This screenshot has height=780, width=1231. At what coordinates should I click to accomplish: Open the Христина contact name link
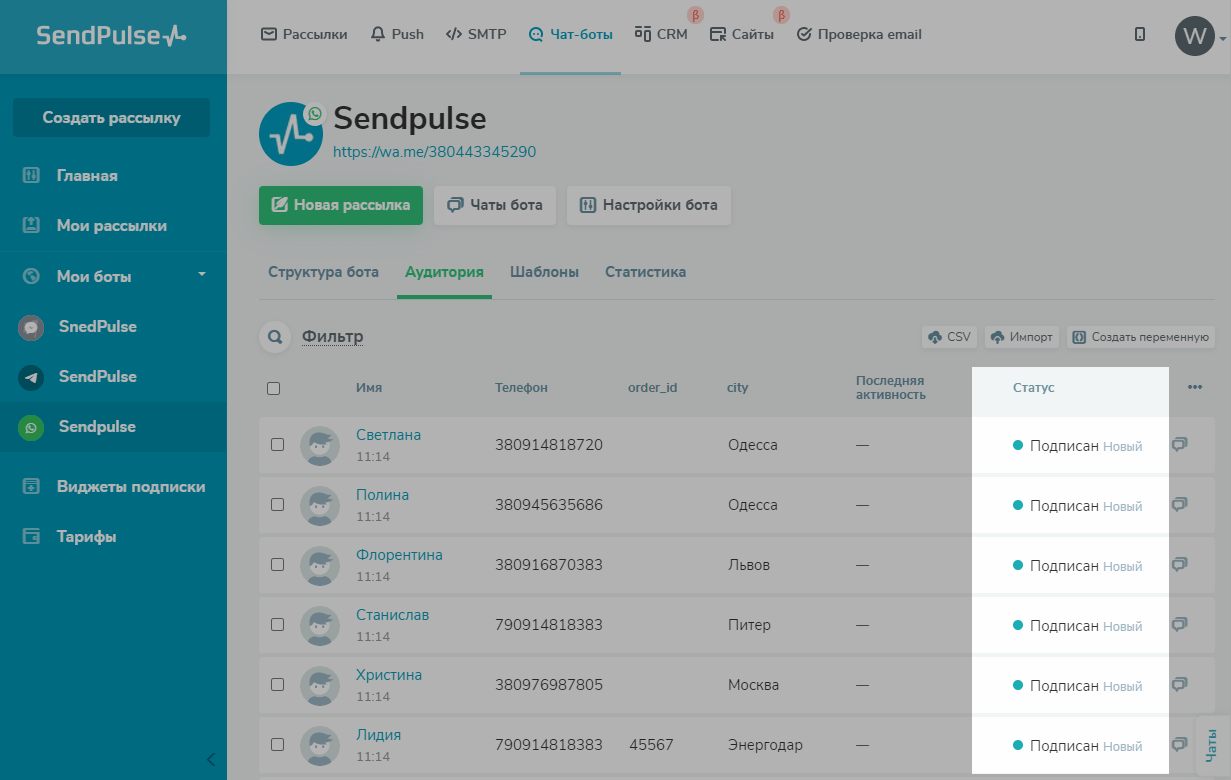(x=389, y=675)
